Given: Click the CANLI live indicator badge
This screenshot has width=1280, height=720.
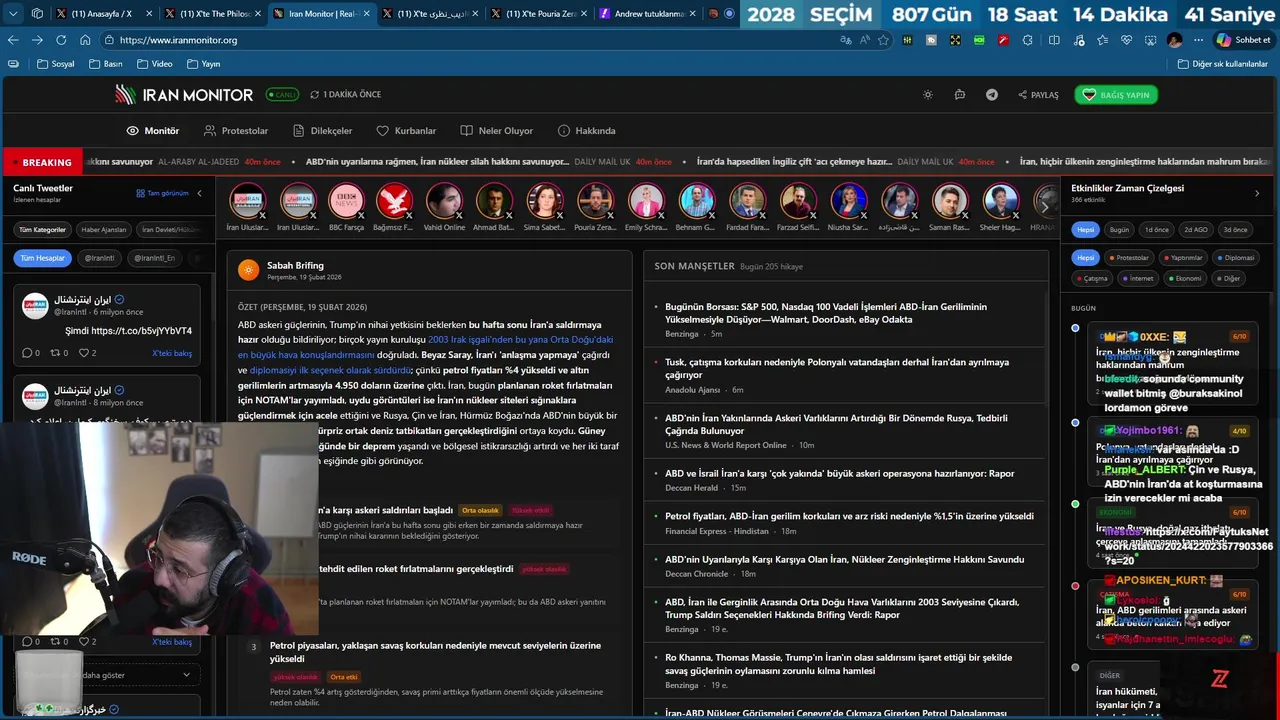Looking at the screenshot, I should coord(282,95).
